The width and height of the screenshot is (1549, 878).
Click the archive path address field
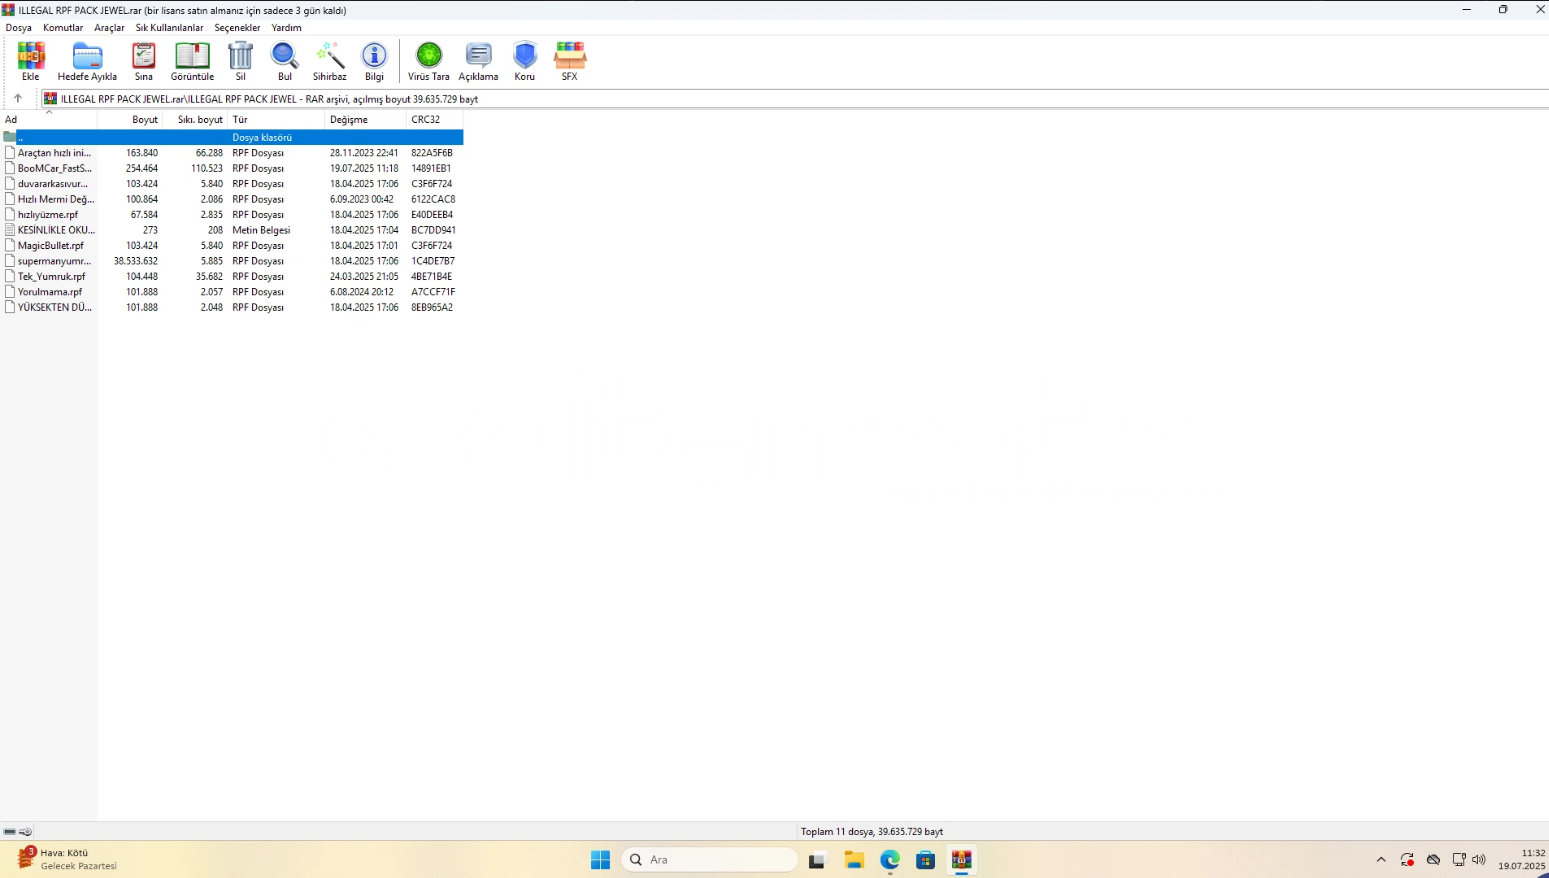click(795, 99)
